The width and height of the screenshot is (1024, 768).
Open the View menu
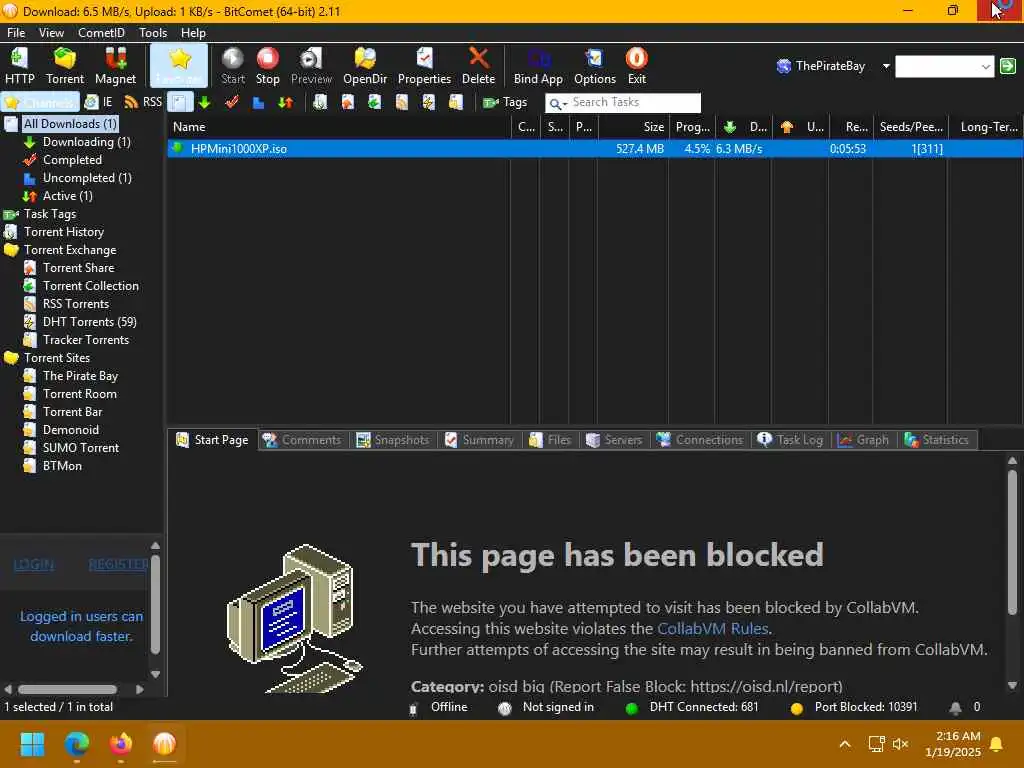click(x=51, y=33)
